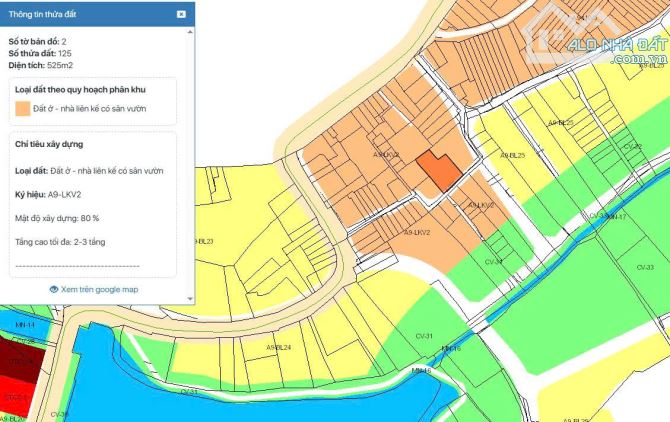Click the panel scrollbar up arrow
670x422 pixels.
coord(191,34)
